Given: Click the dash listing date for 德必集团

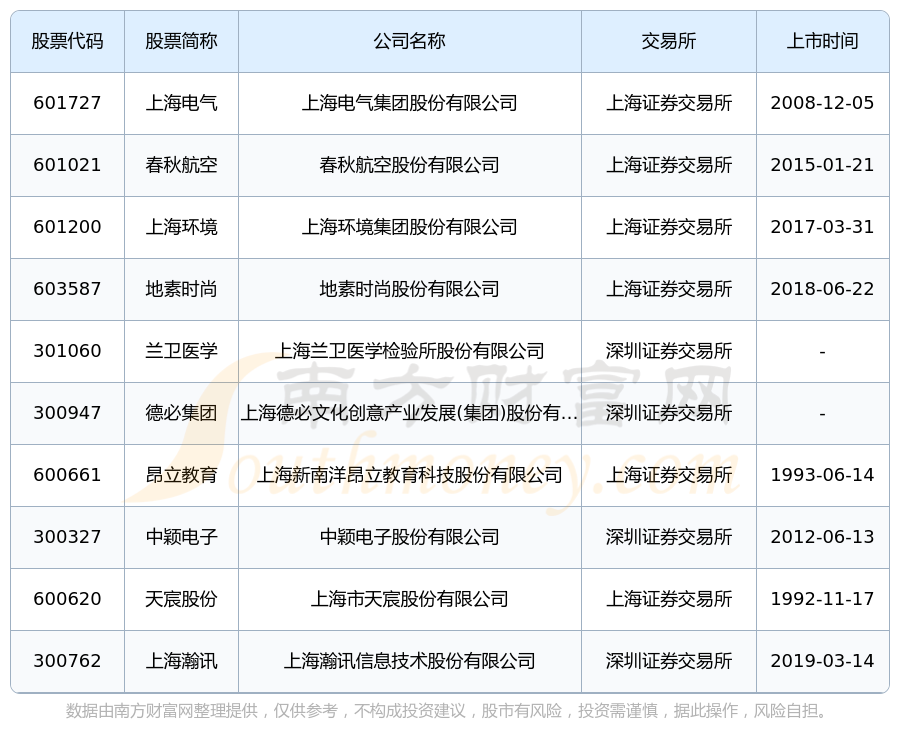Looking at the screenshot, I should [823, 414].
